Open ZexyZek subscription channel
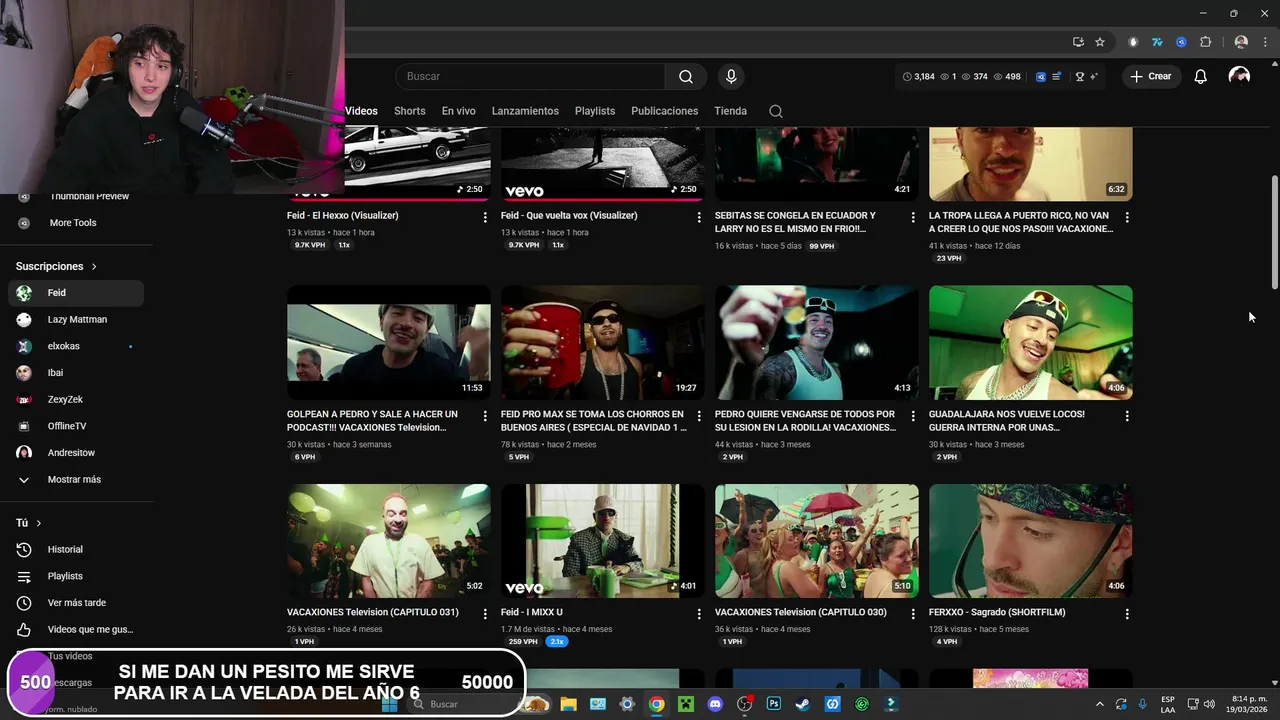Viewport: 1280px width, 720px height. point(76,399)
